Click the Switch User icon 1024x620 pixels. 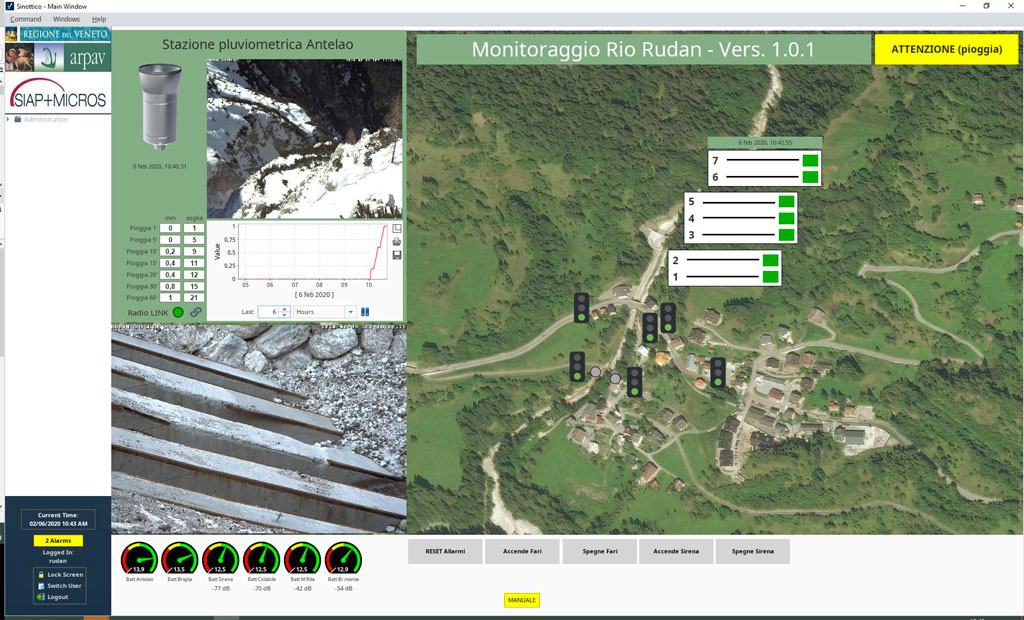click(x=40, y=586)
